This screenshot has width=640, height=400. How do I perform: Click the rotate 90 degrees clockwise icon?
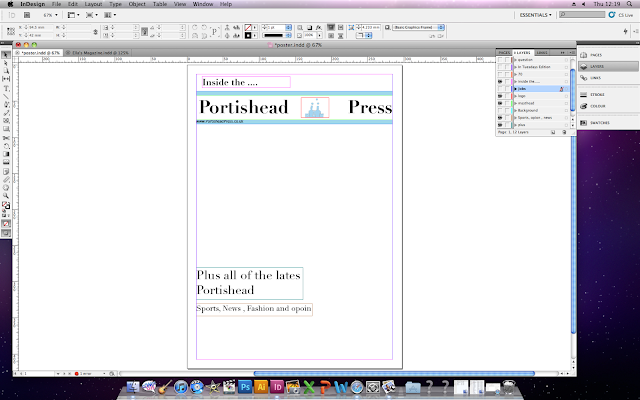point(195,27)
